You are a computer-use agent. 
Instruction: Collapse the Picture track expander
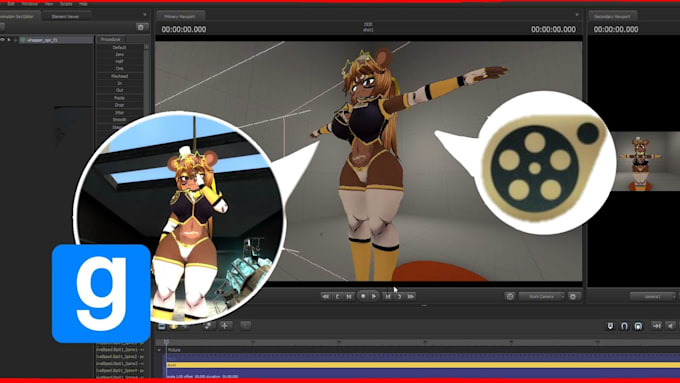click(x=159, y=350)
